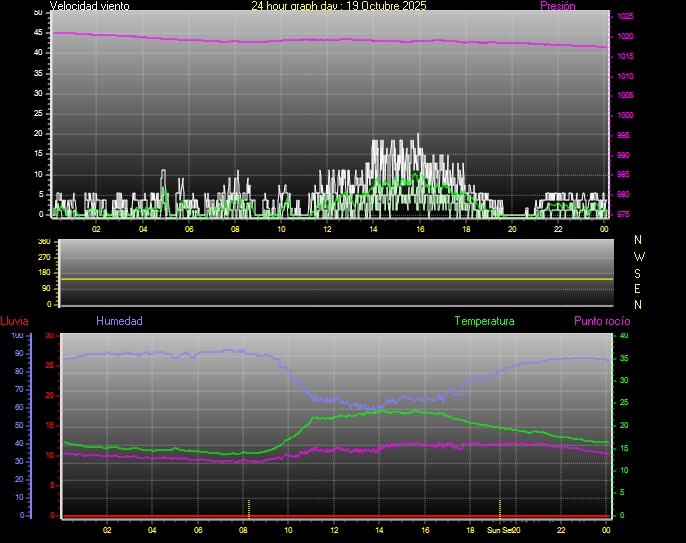Click the 1025 pressure axis value
The width and height of the screenshot is (686, 543).
coord(624,17)
